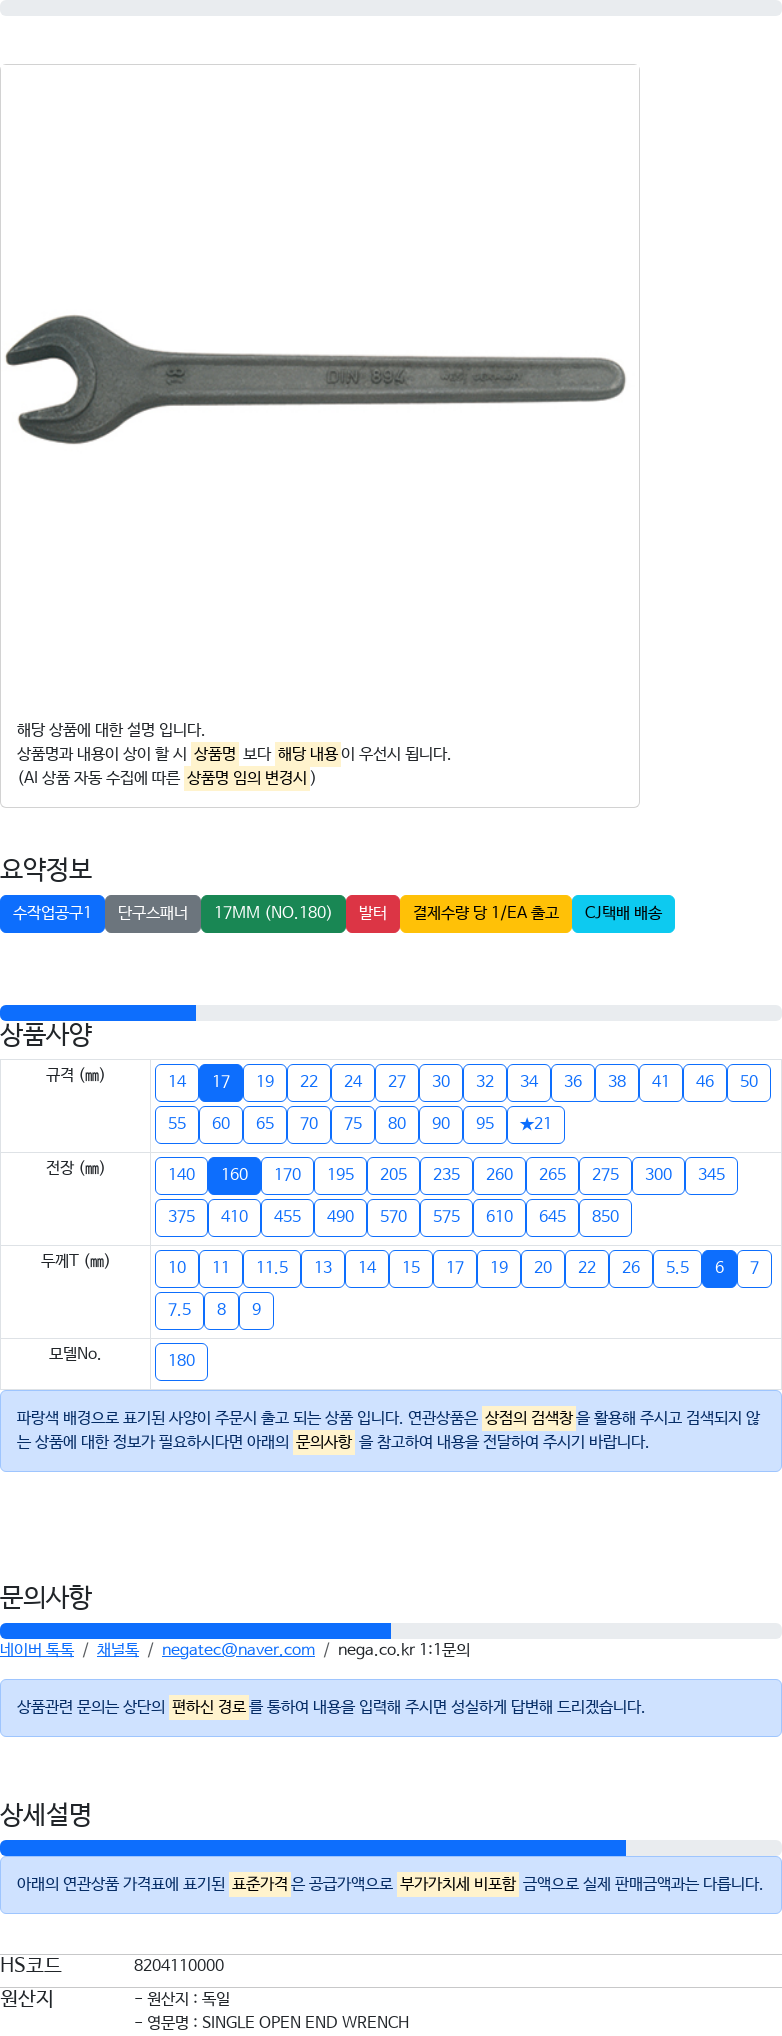Select the 수작업공구1 category badge

coord(52,913)
